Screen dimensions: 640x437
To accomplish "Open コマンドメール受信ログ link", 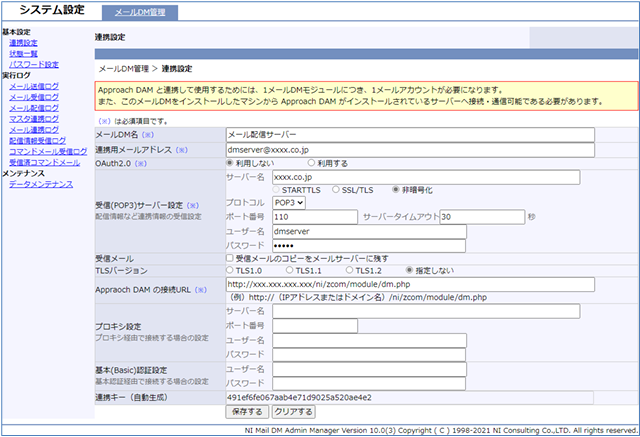I will pos(48,152).
